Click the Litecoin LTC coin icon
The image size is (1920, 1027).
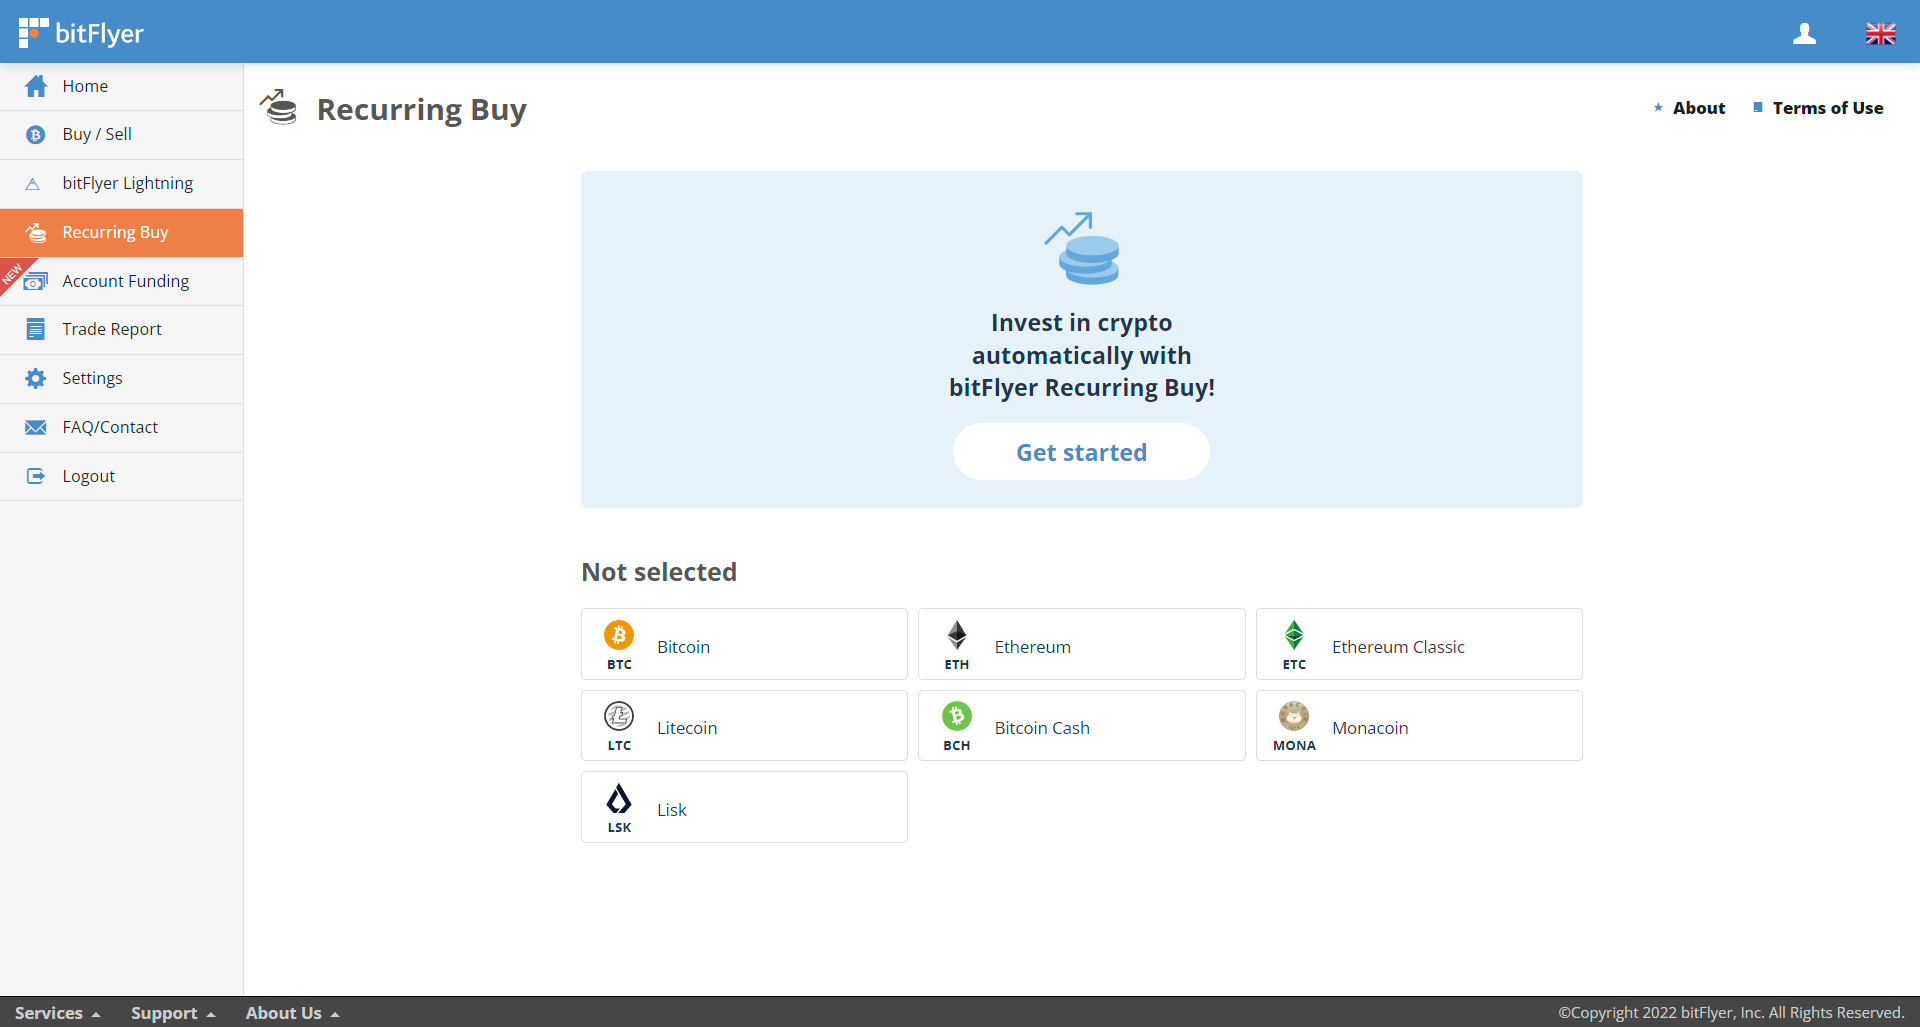pyautogui.click(x=619, y=716)
